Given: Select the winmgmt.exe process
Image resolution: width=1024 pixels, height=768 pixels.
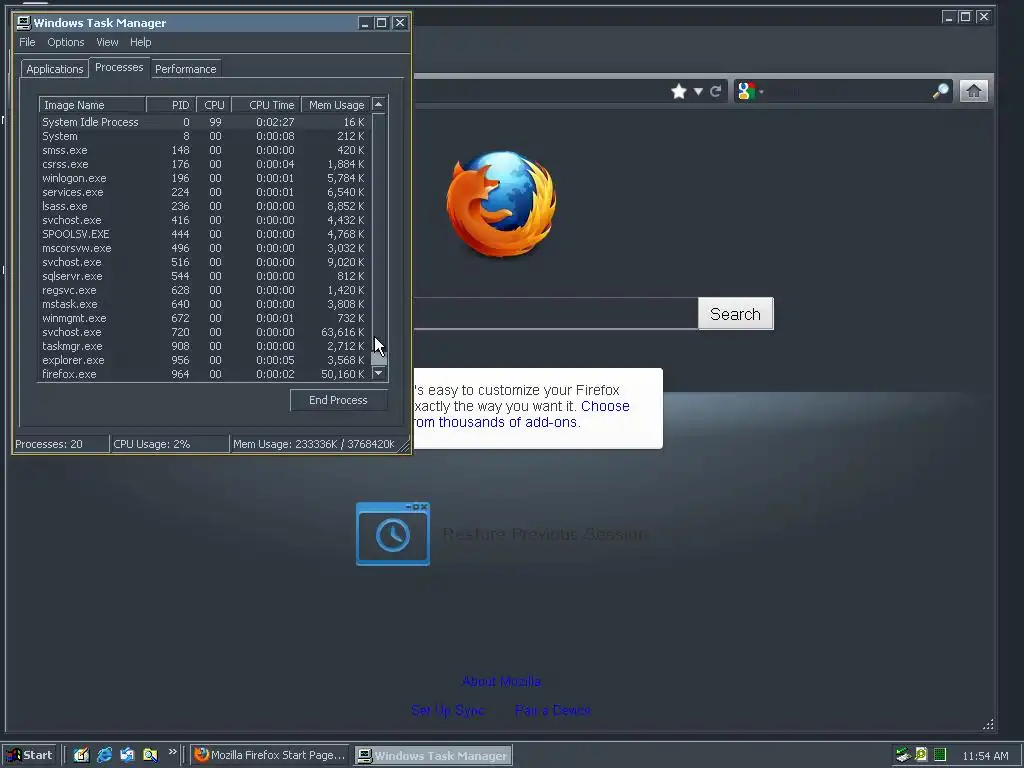Looking at the screenshot, I should 204,319.
